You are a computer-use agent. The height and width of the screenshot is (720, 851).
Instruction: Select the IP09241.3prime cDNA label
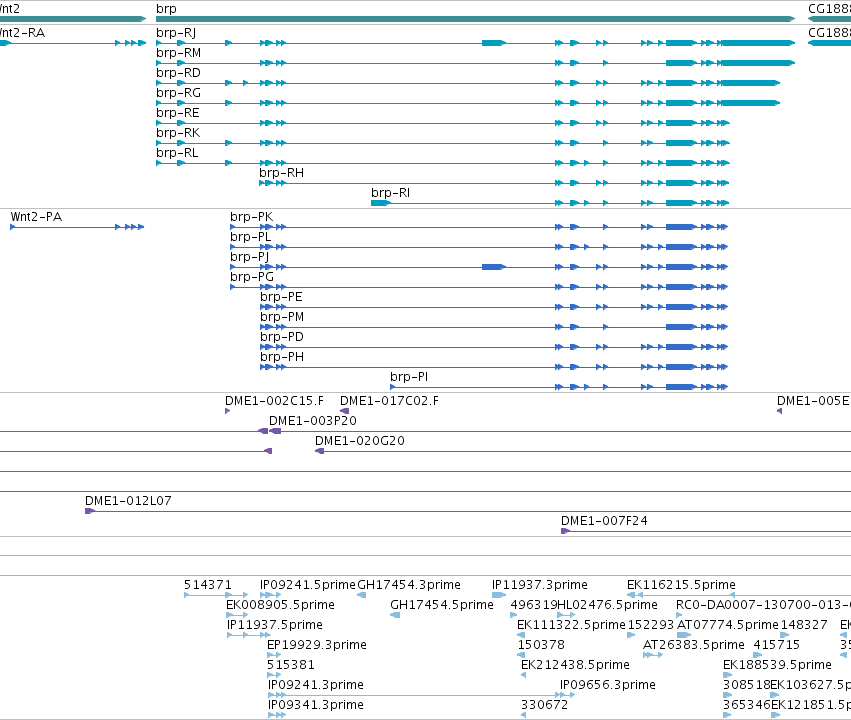tap(316, 685)
